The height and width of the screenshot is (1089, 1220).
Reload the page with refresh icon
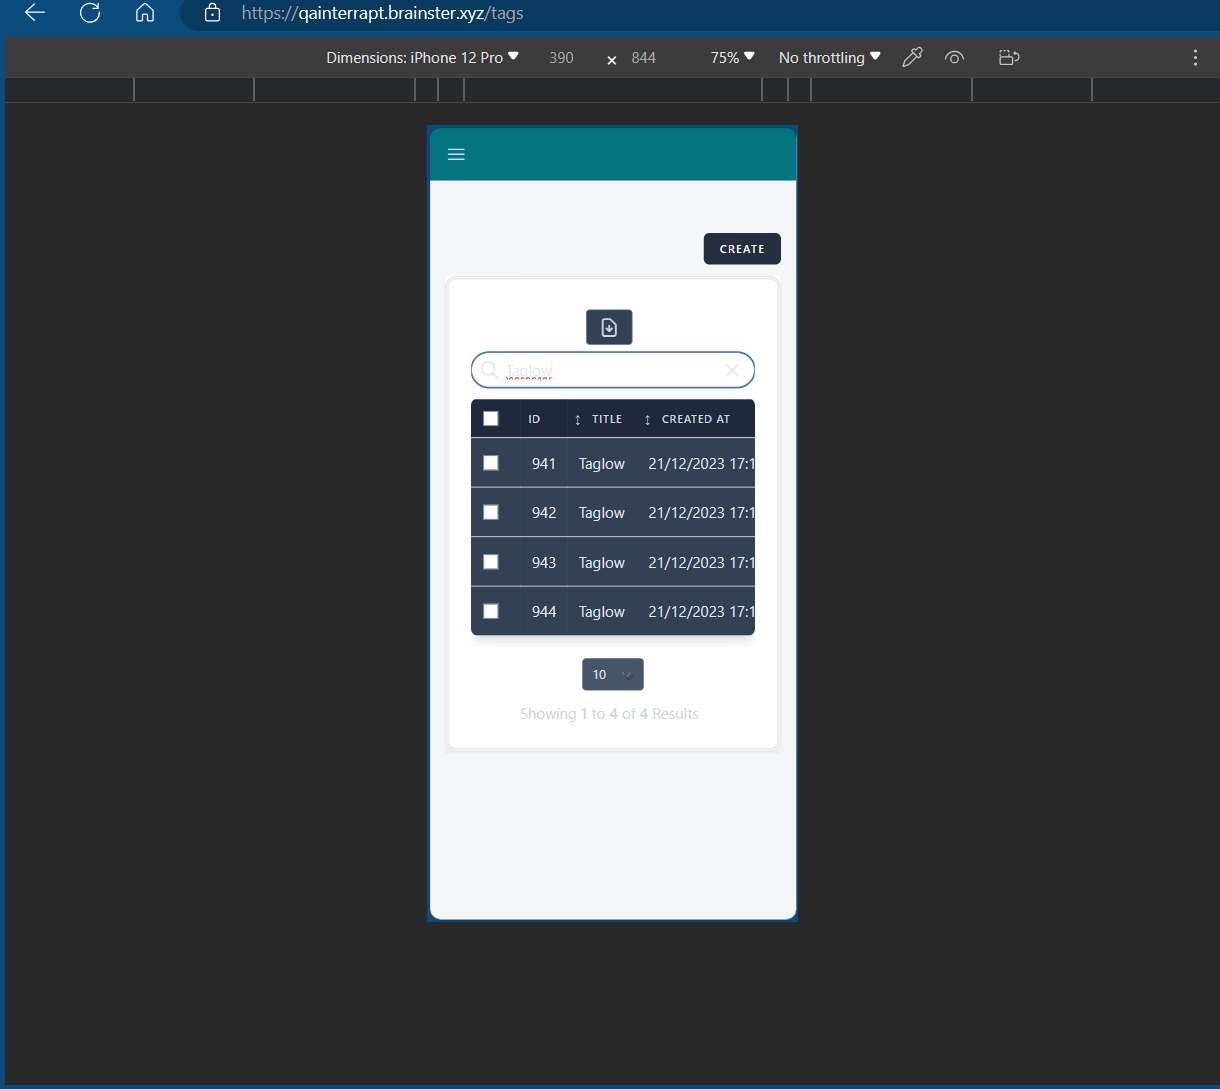pos(90,13)
